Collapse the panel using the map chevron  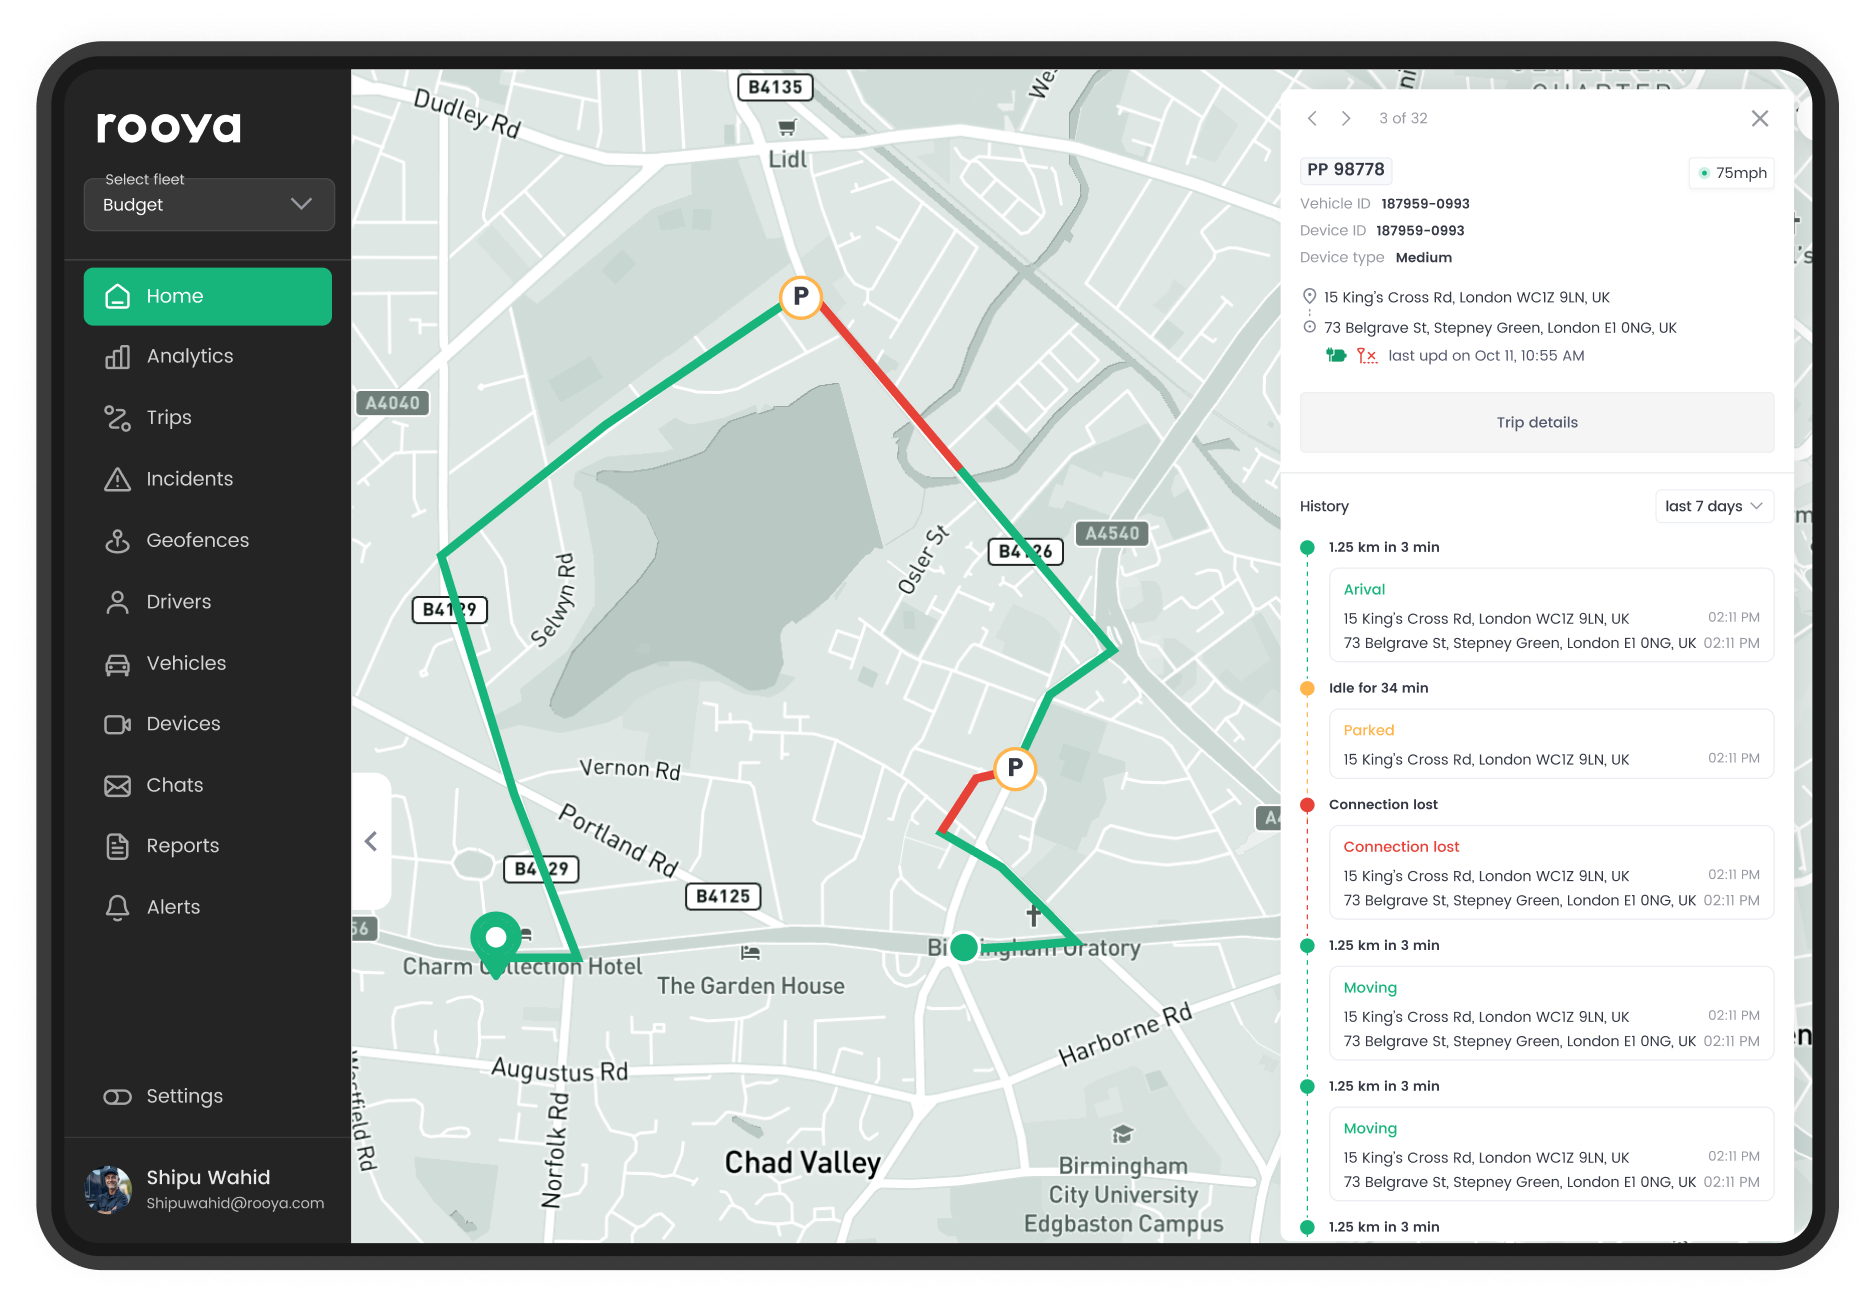tap(371, 841)
